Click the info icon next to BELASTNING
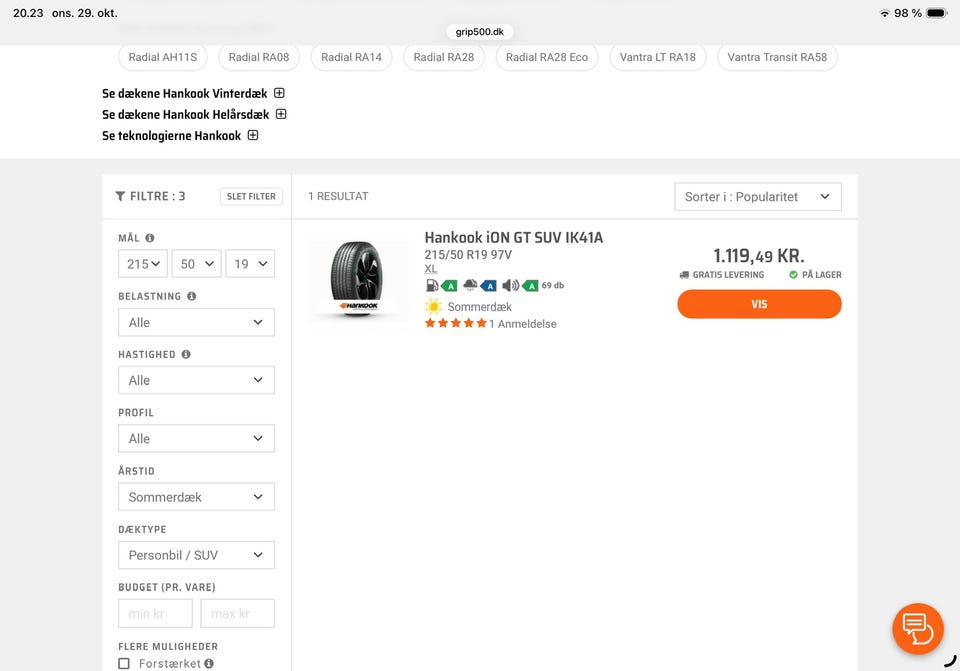Image resolution: width=960 pixels, height=671 pixels. (x=192, y=296)
